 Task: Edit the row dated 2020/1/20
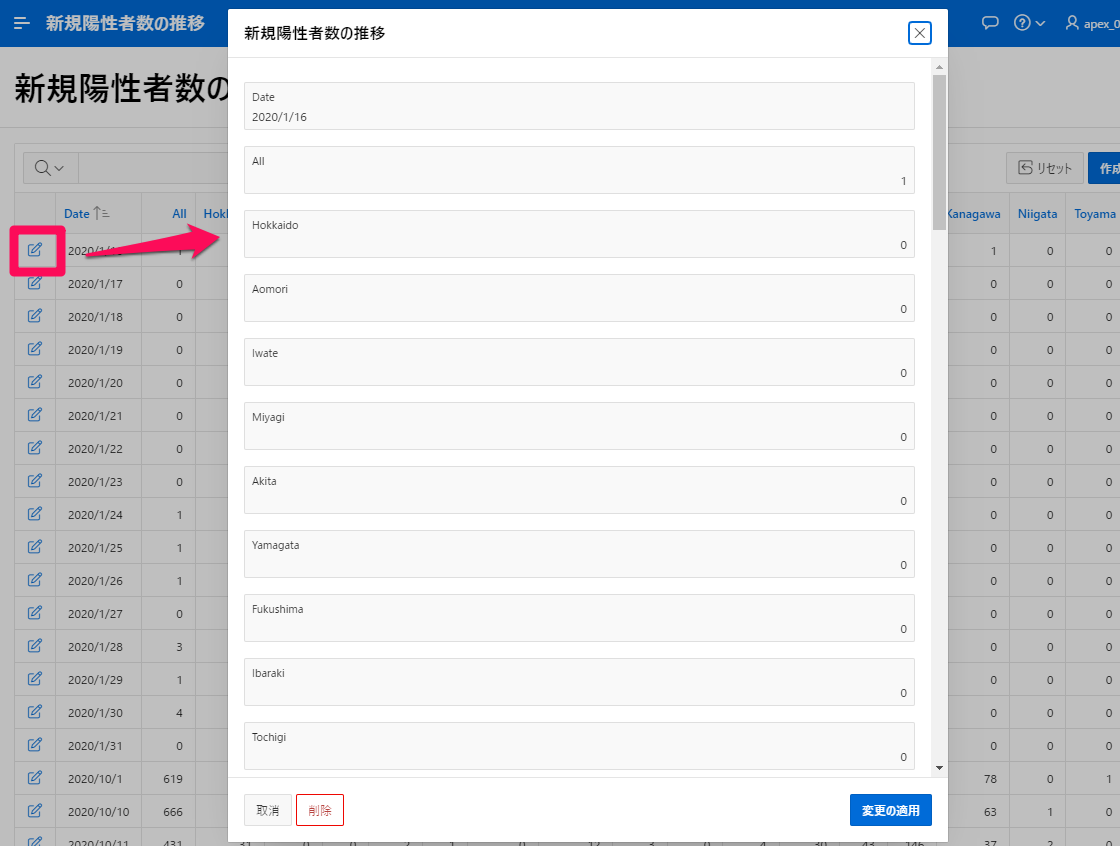tap(34, 382)
